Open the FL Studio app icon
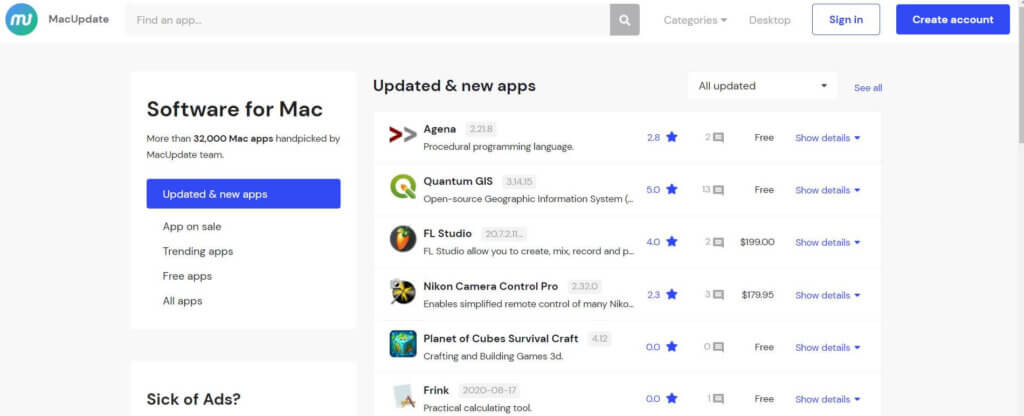 click(403, 239)
